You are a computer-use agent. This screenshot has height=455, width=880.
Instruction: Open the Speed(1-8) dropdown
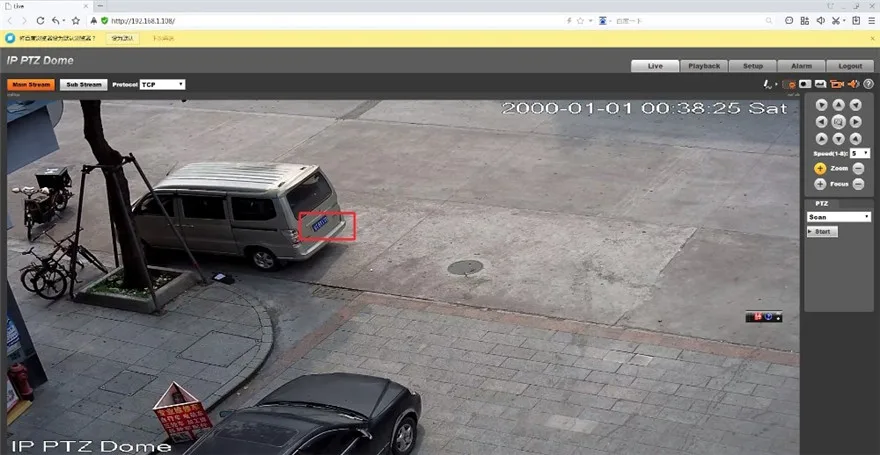[860, 153]
